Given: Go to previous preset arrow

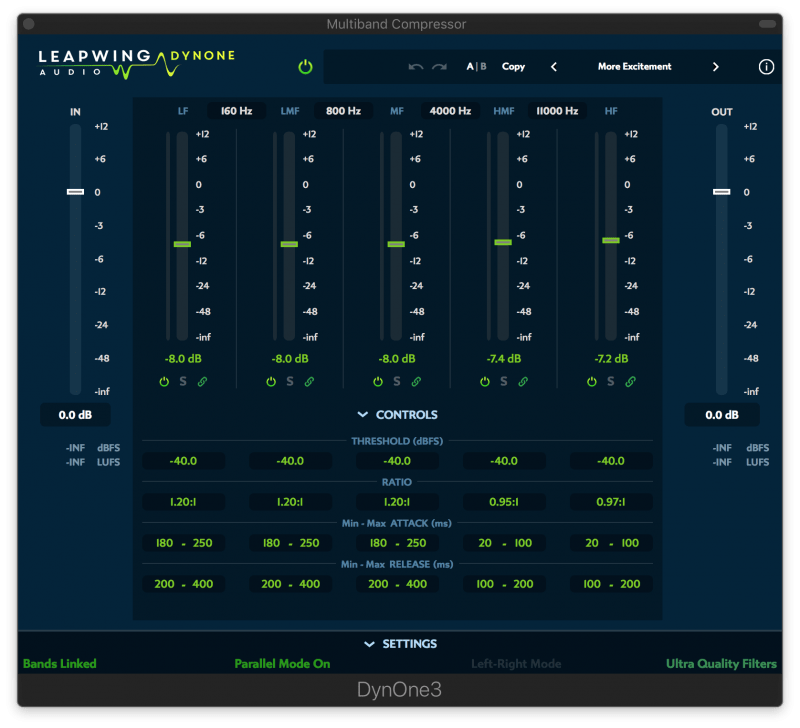Looking at the screenshot, I should [x=554, y=67].
